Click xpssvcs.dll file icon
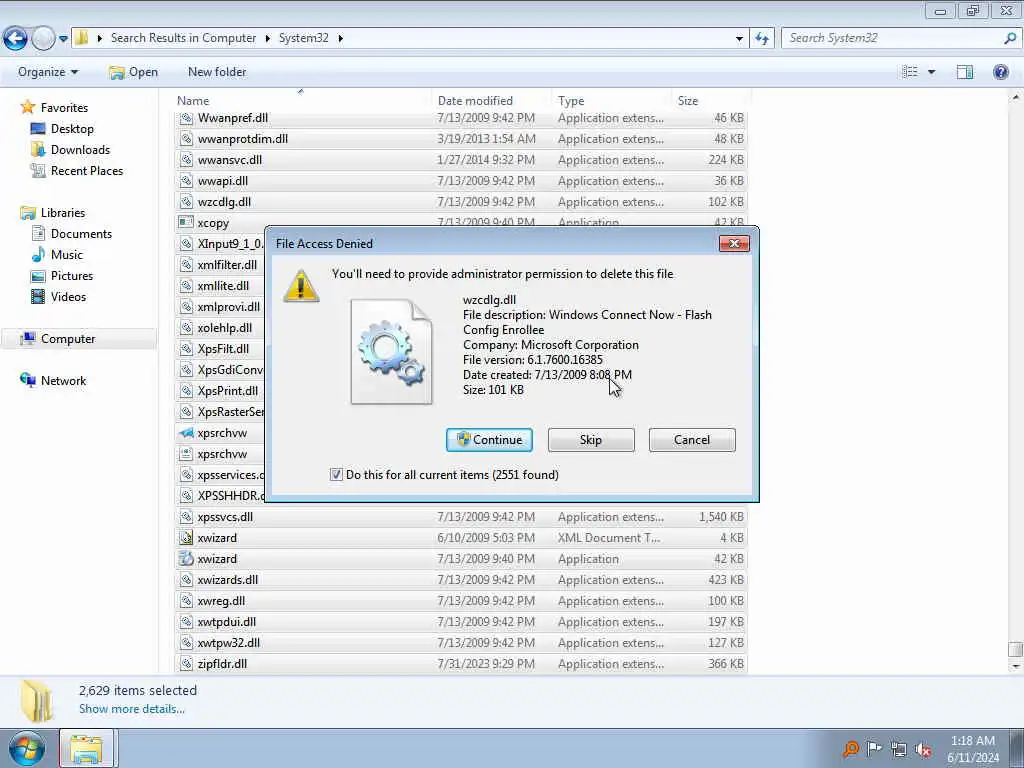The width and height of the screenshot is (1024, 768). point(186,517)
